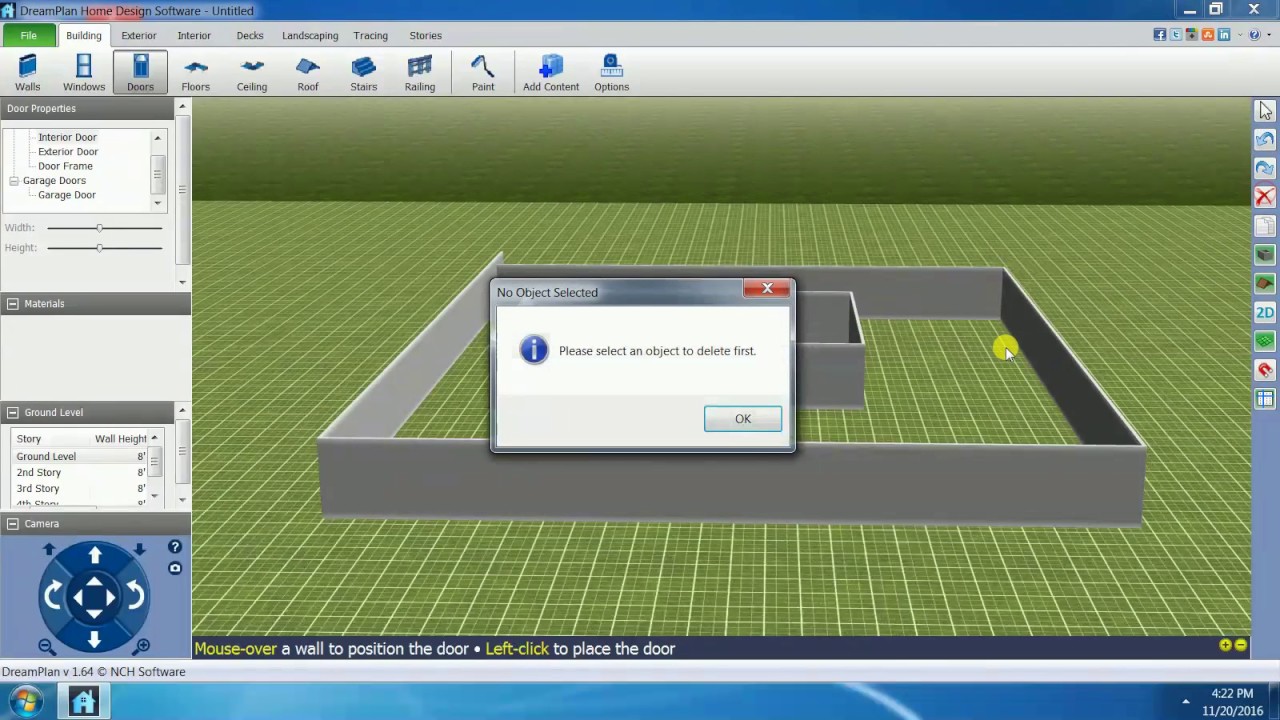Choose the select arrow cursor tool

1265,110
